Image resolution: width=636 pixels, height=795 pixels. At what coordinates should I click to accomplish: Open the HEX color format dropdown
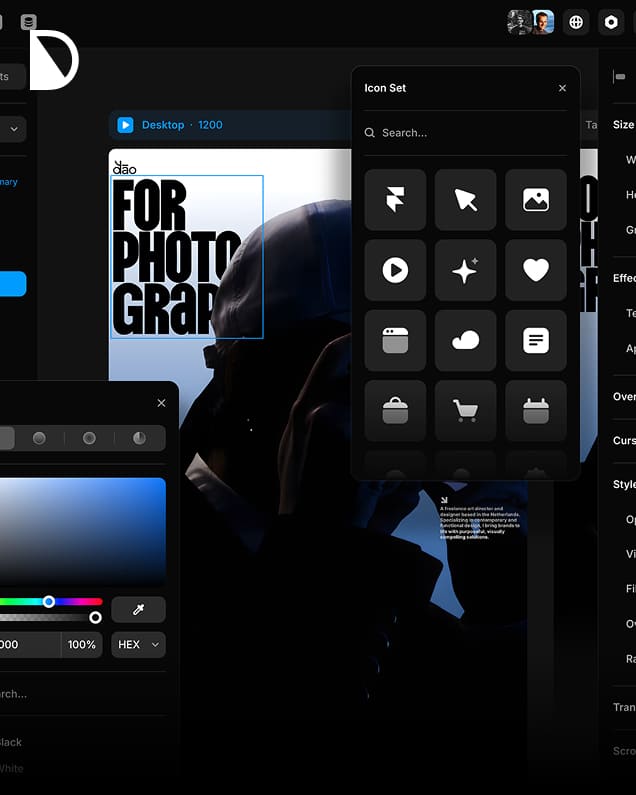138,645
